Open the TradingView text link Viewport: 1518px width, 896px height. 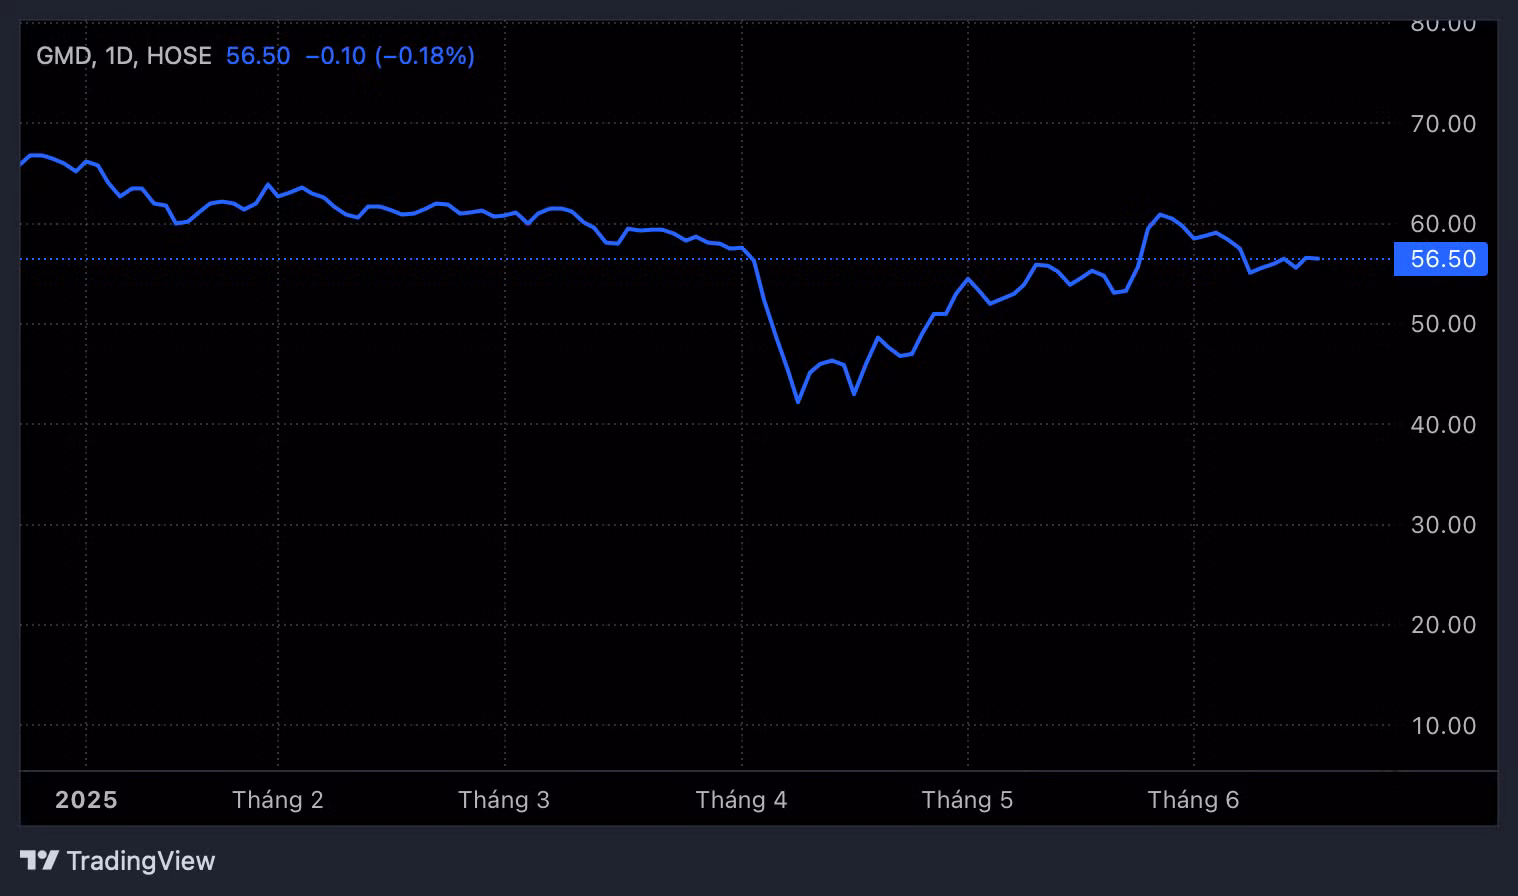pyautogui.click(x=140, y=861)
